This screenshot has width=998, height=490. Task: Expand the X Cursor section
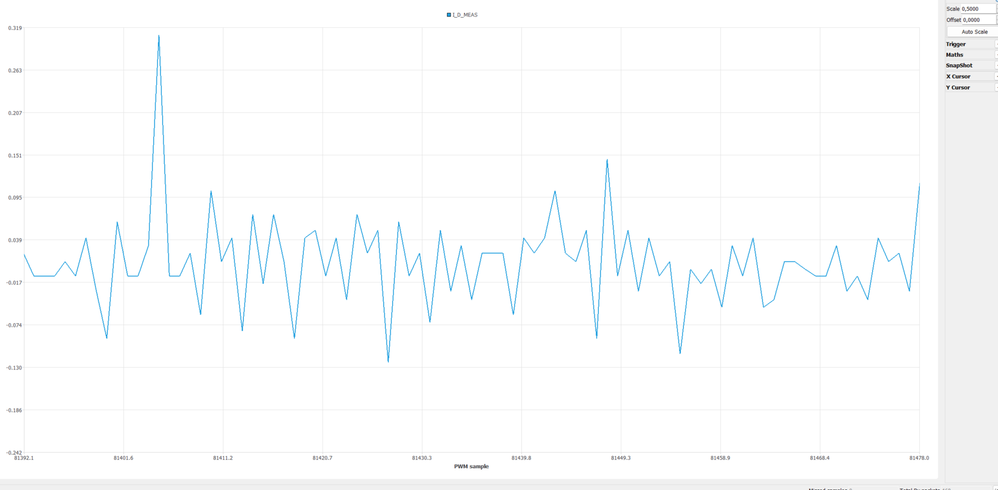point(971,76)
